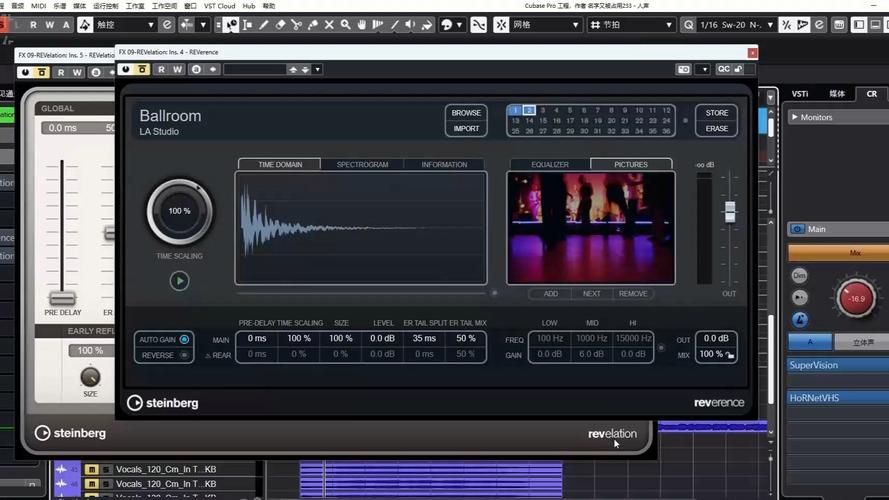The height and width of the screenshot is (500, 889).
Task: Click the REVerence power activation icon
Action: 126,69
